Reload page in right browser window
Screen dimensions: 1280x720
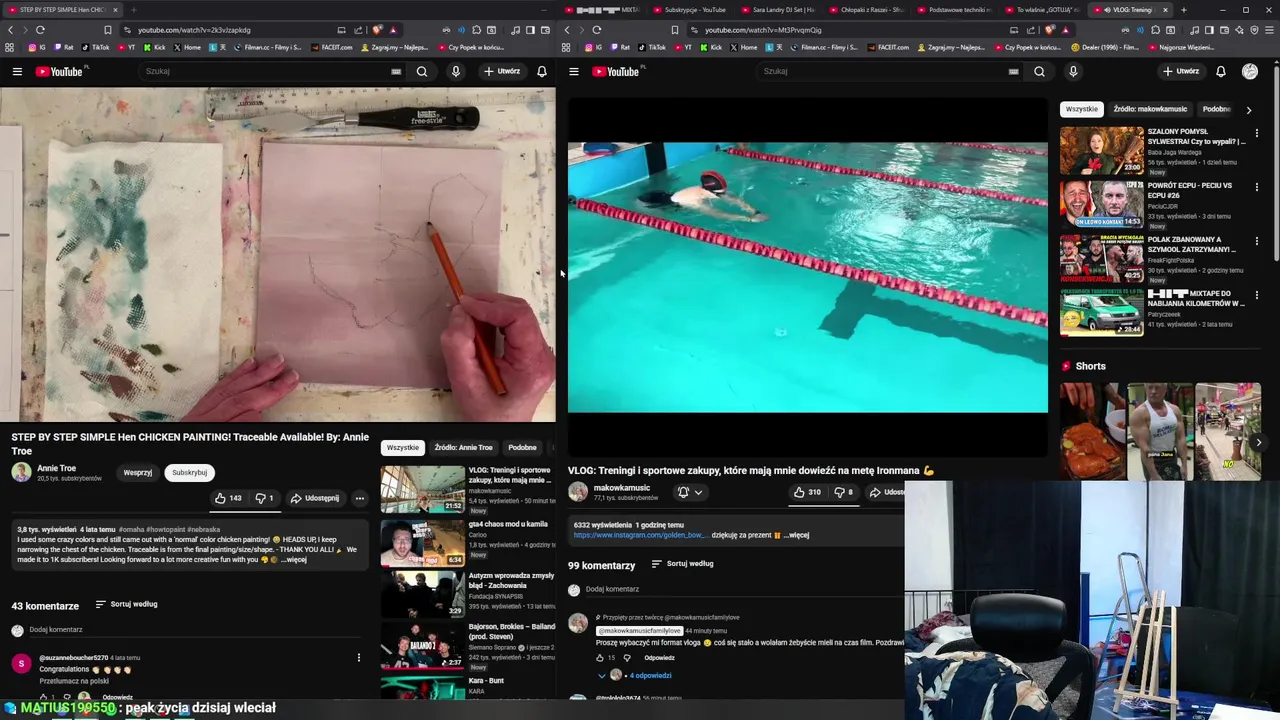point(596,30)
